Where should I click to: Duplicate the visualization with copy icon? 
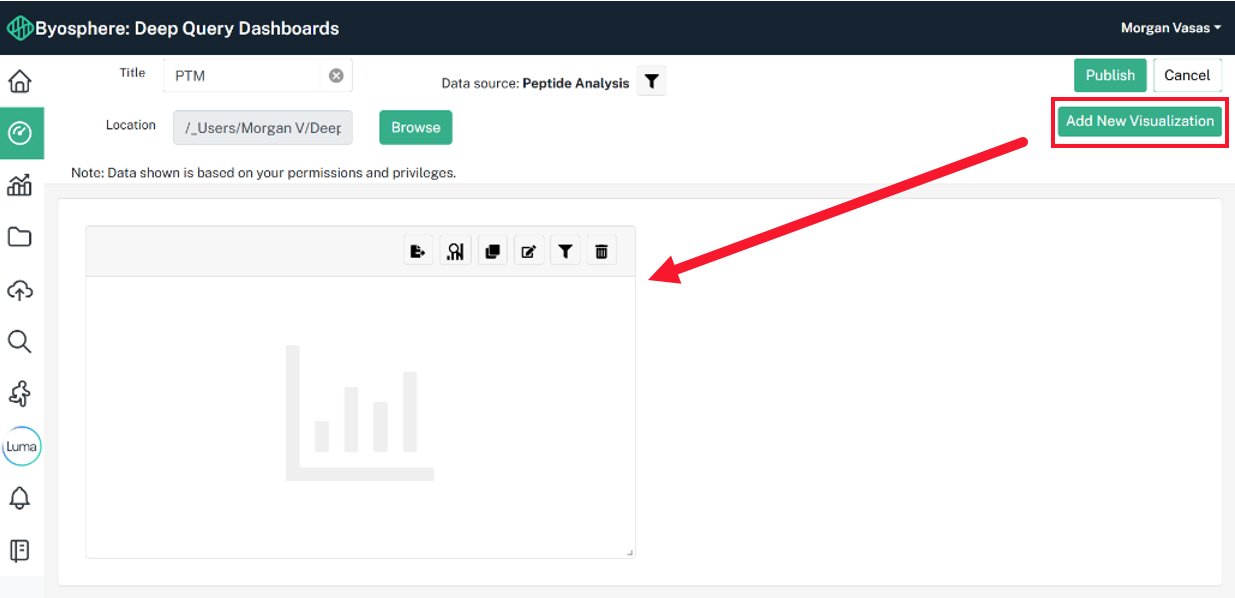492,251
